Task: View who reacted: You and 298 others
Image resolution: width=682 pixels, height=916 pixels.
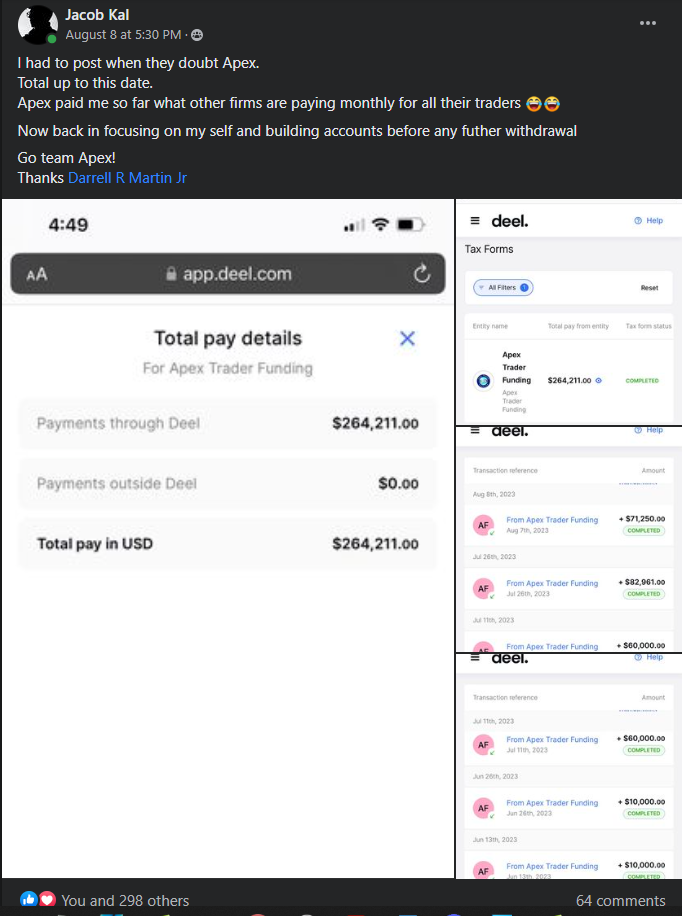Action: [125, 900]
